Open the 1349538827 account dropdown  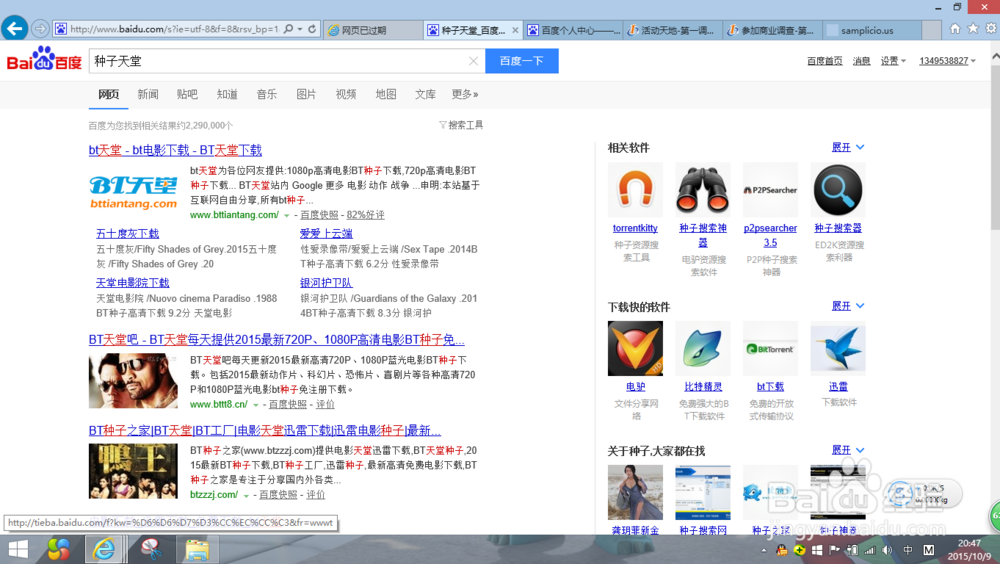[x=947, y=61]
